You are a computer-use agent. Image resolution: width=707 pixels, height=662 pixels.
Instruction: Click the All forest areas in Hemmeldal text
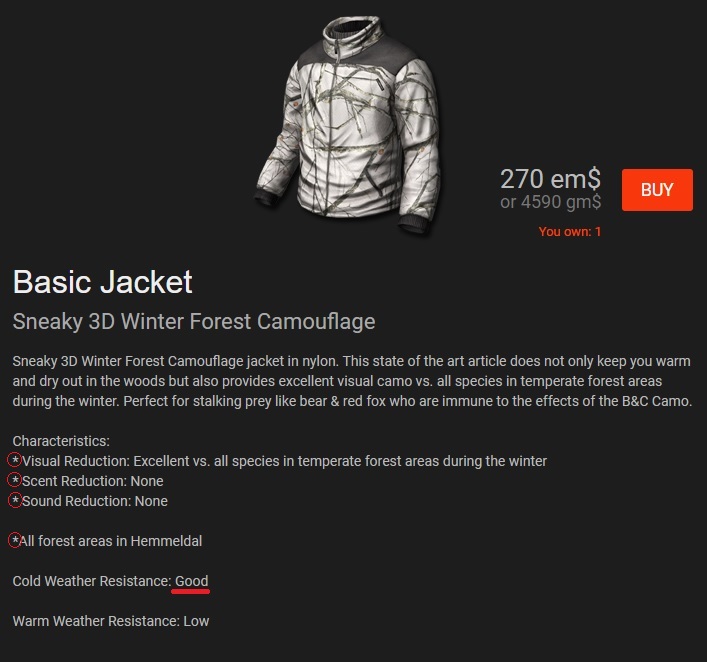click(x=111, y=541)
